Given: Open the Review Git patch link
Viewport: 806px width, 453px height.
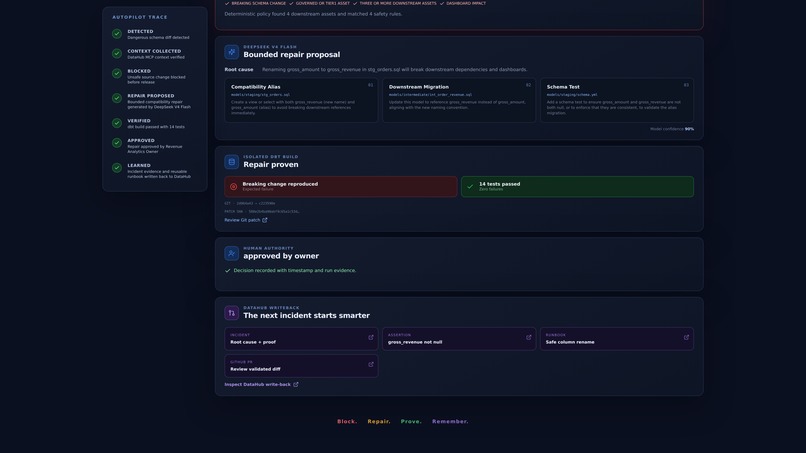Looking at the screenshot, I should coord(246,220).
